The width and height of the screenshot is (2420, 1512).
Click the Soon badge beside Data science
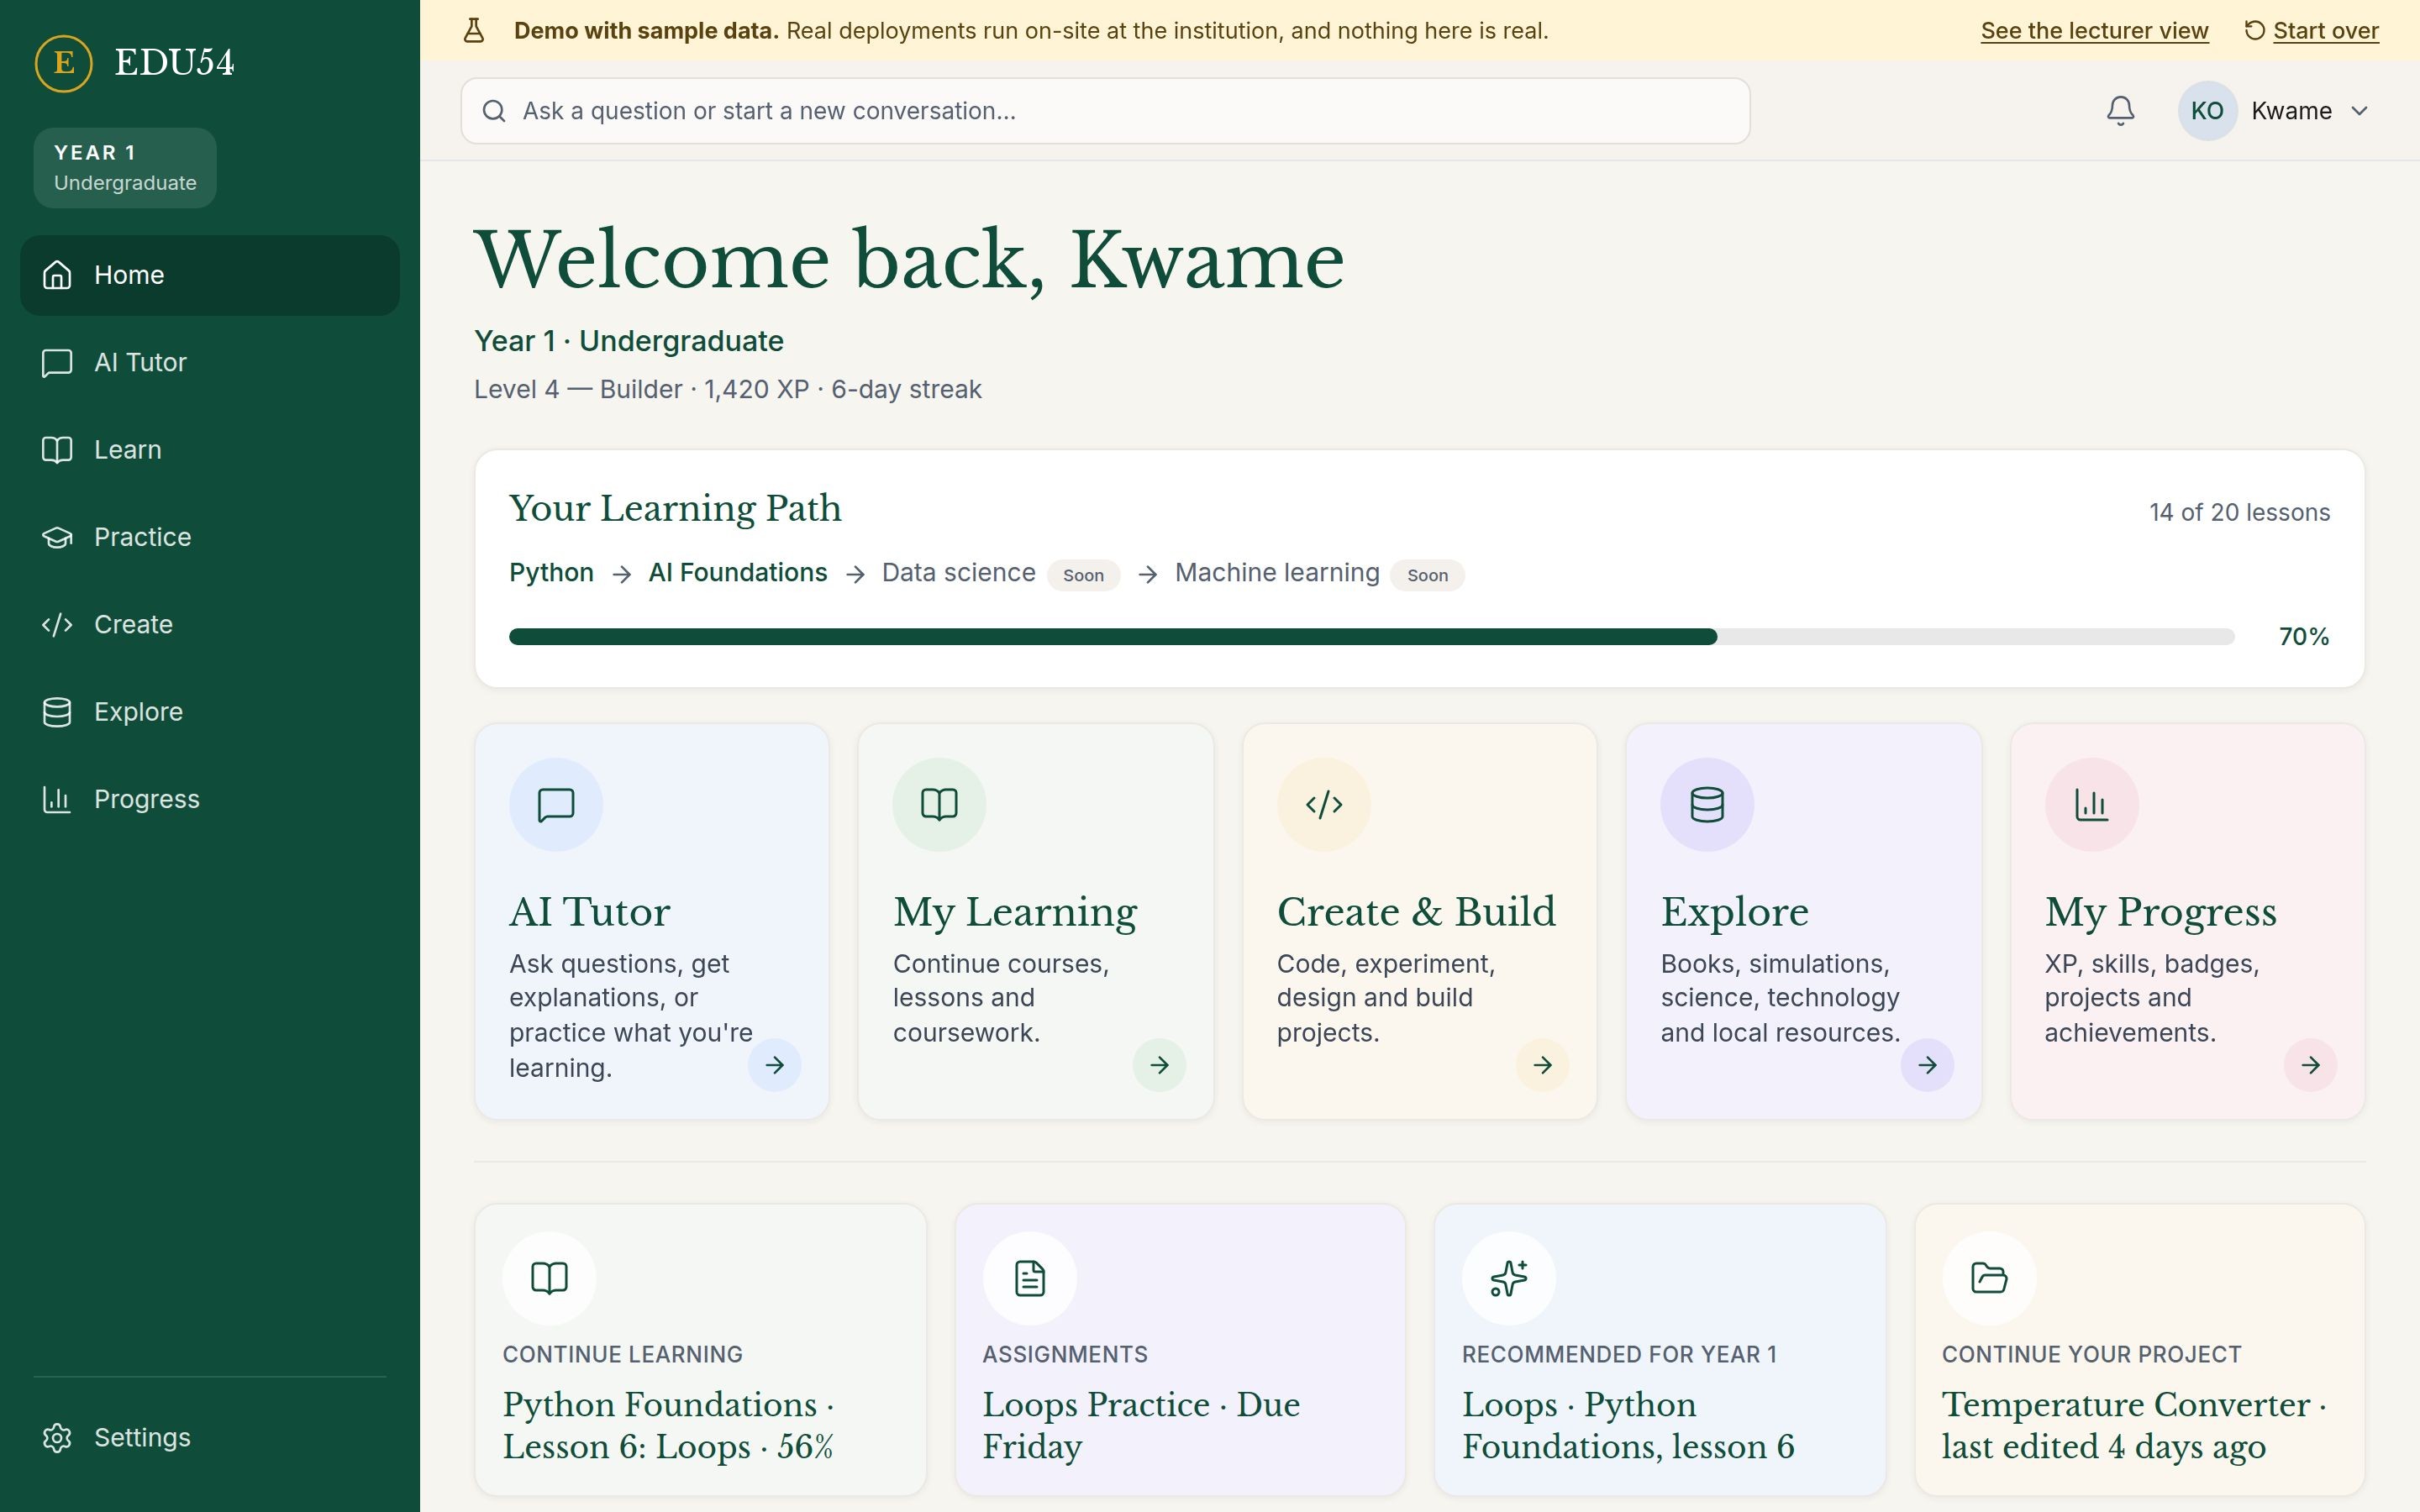1083,575
